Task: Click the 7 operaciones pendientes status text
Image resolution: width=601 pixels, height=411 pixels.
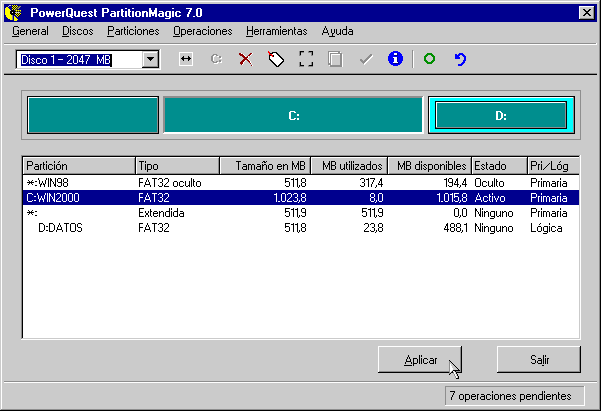Action: 510,396
